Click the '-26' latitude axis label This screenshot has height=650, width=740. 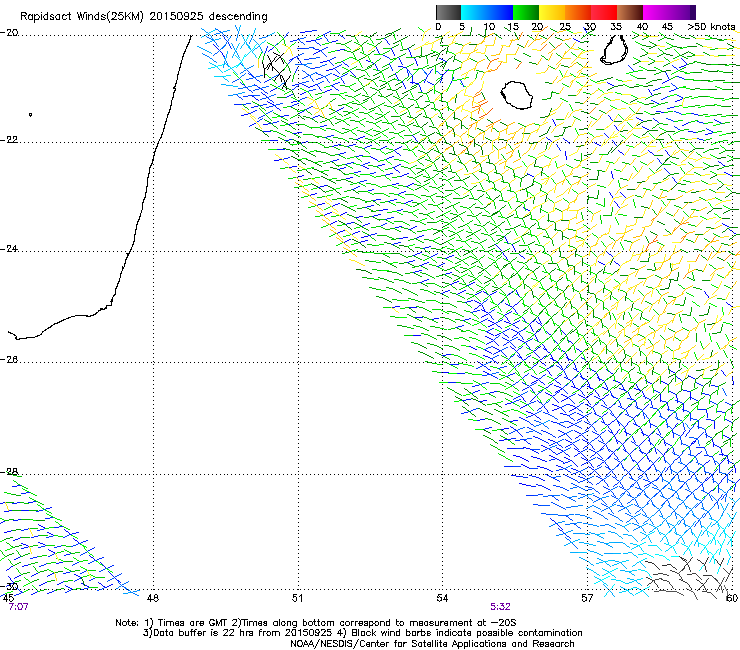tap(9, 360)
